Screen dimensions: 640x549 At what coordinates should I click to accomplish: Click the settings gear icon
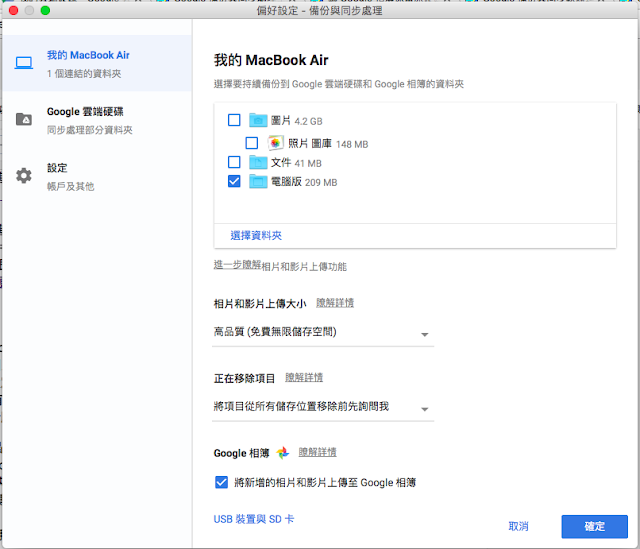click(24, 176)
